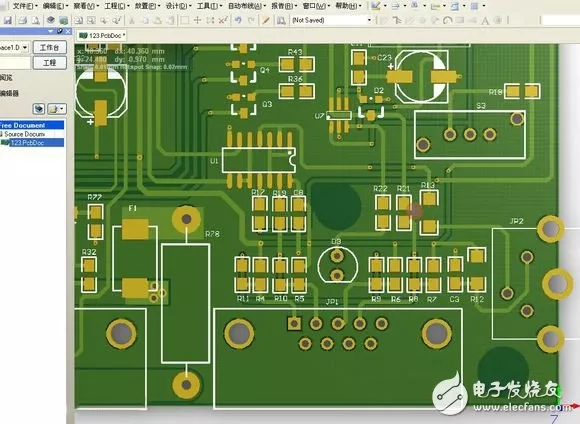Click the 工作台 button
The height and width of the screenshot is (424, 580).
click(50, 47)
